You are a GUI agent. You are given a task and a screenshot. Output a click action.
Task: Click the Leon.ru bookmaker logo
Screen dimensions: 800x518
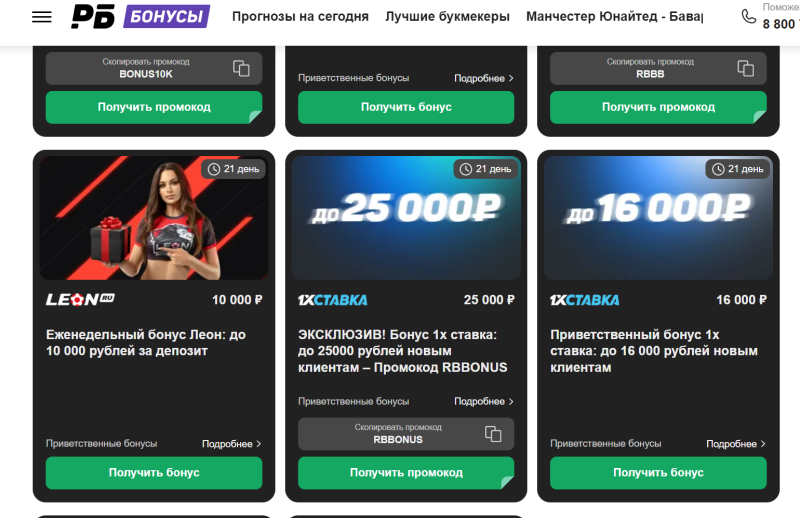[80, 300]
